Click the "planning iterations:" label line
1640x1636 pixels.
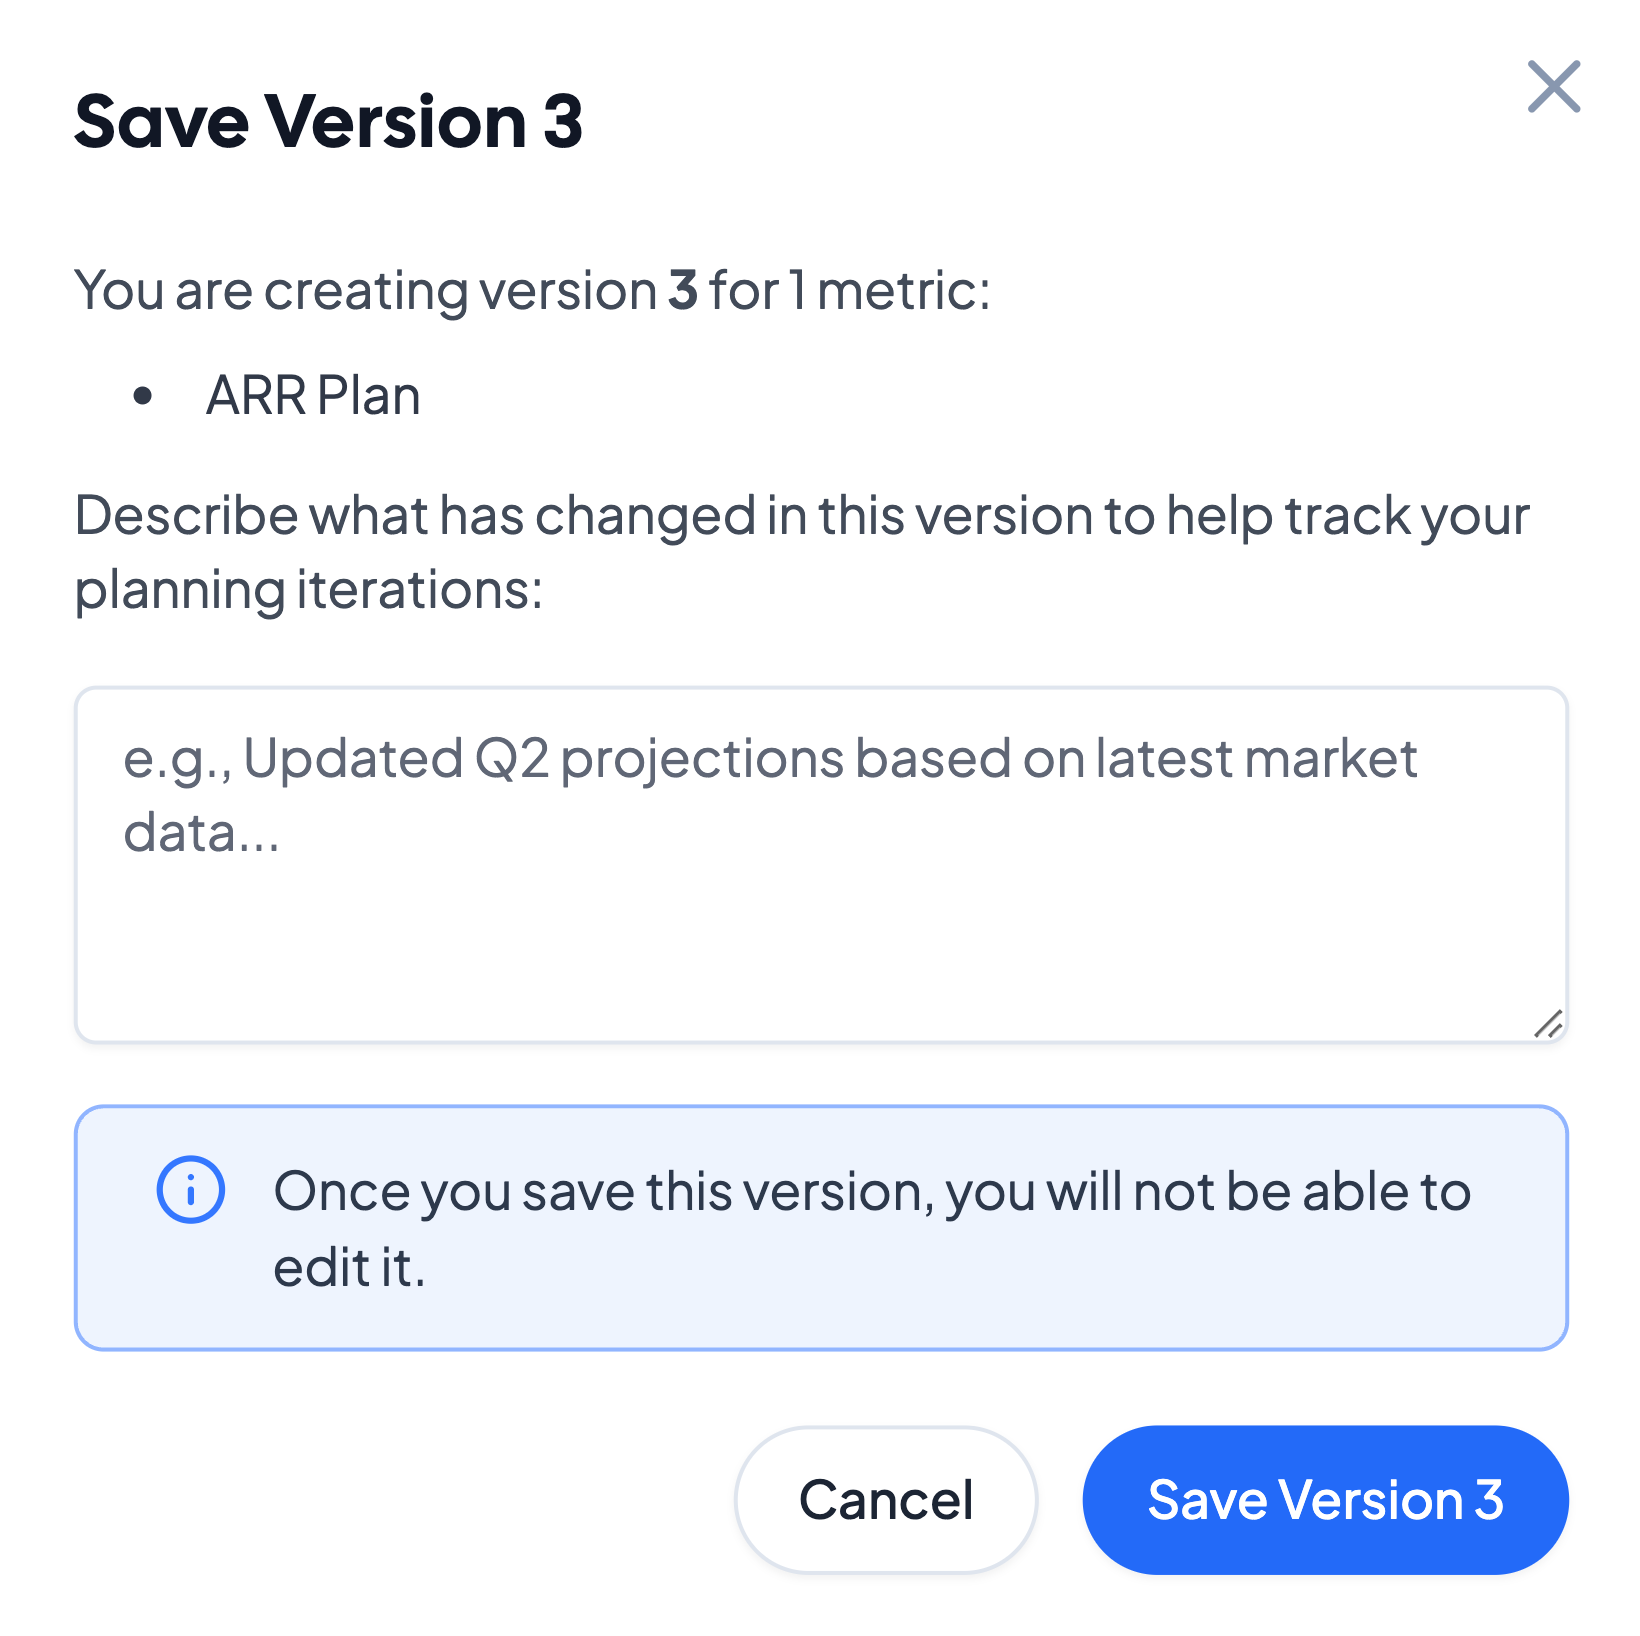click(309, 589)
